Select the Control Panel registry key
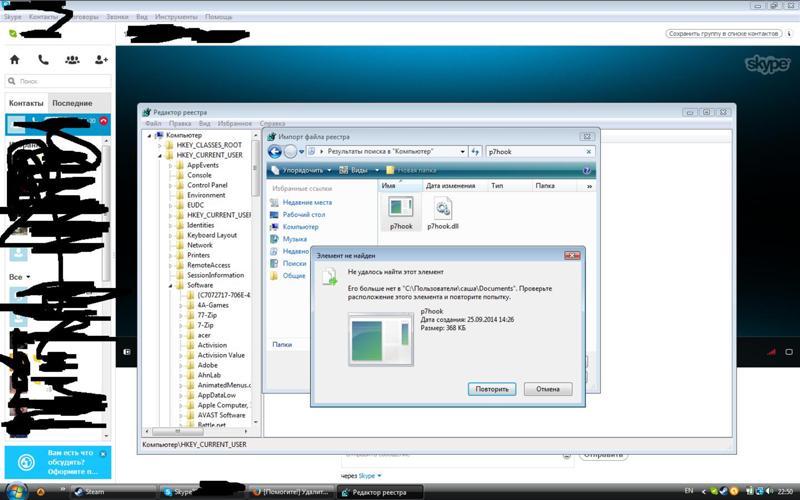The width and height of the screenshot is (800, 500). 207,185
